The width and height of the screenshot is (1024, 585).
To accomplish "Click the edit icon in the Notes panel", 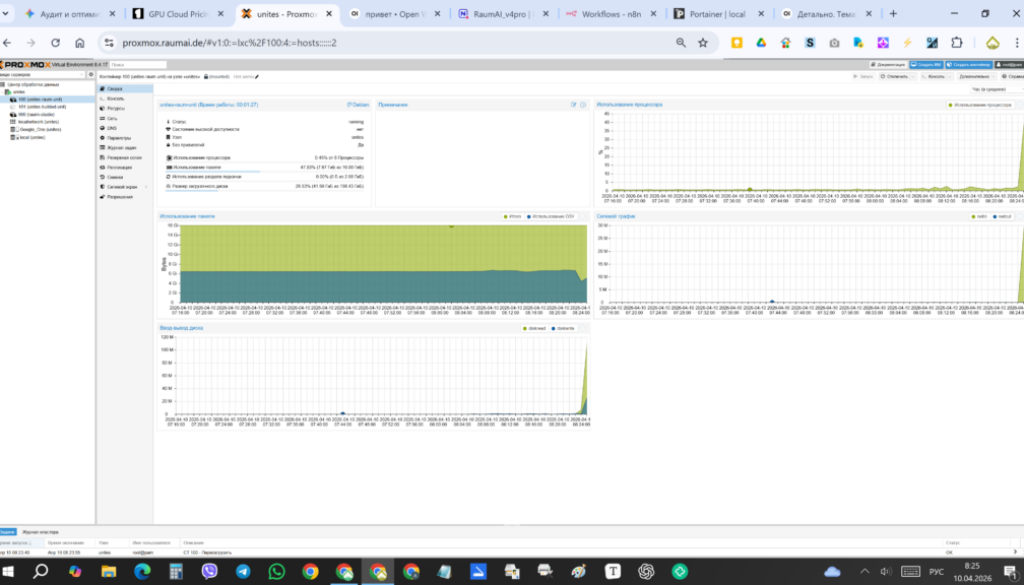I will [x=573, y=104].
